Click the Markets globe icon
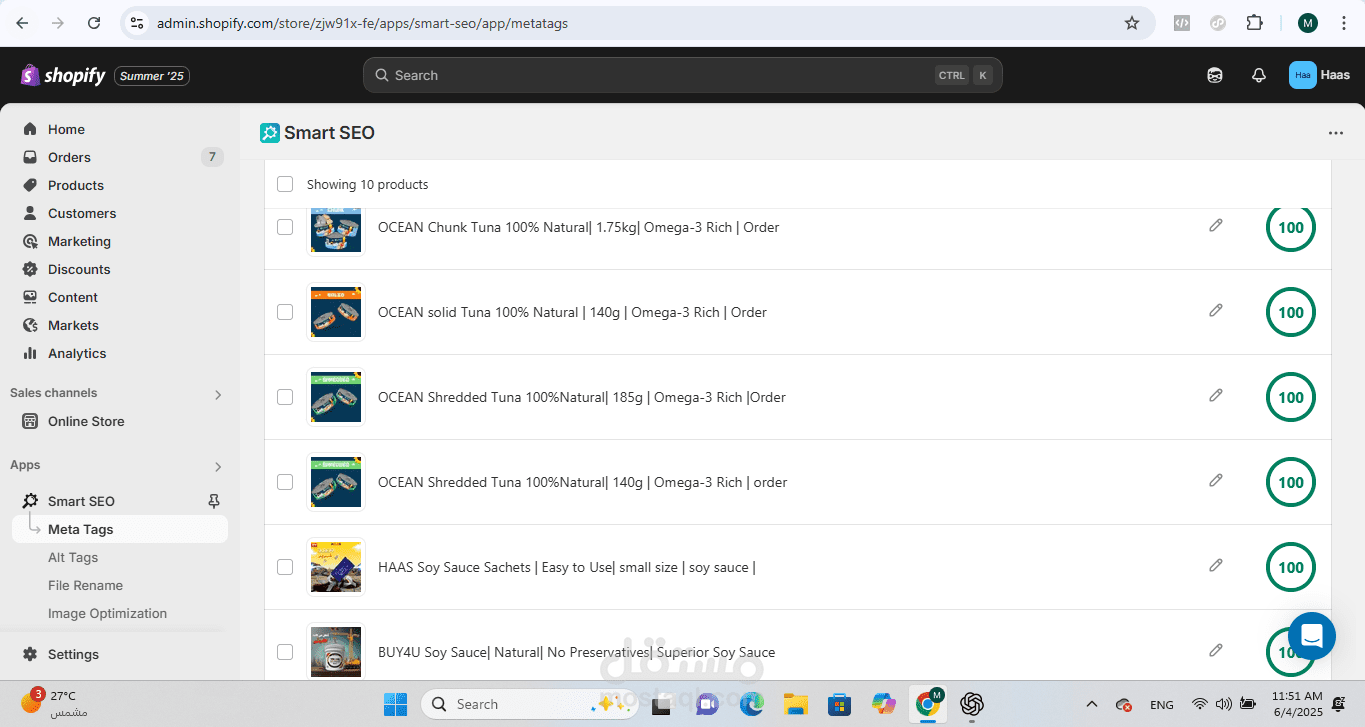This screenshot has width=1365, height=727. coord(30,325)
